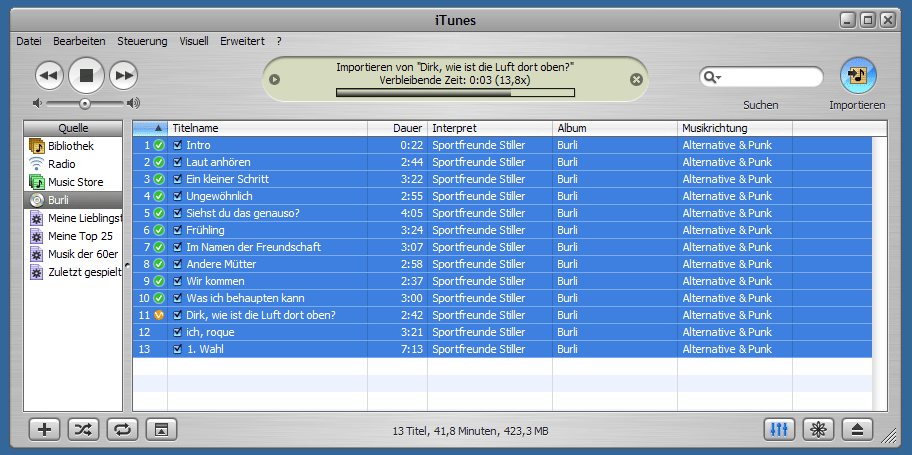Viewport: 912px width, 455px height.
Task: Click the high-volume speaker icon
Action: 133,103
